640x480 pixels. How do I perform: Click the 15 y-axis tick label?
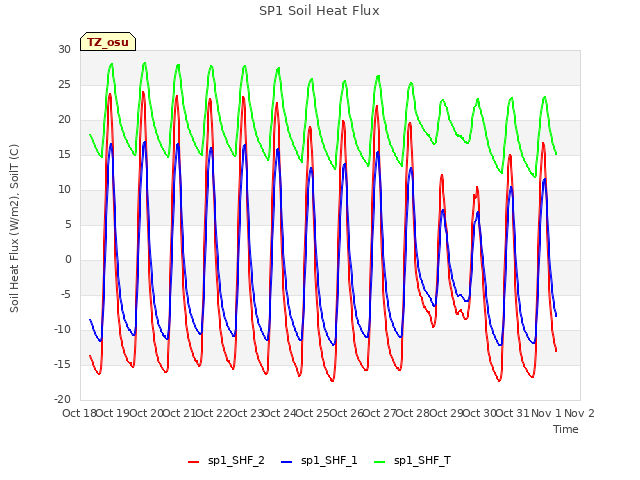point(64,154)
